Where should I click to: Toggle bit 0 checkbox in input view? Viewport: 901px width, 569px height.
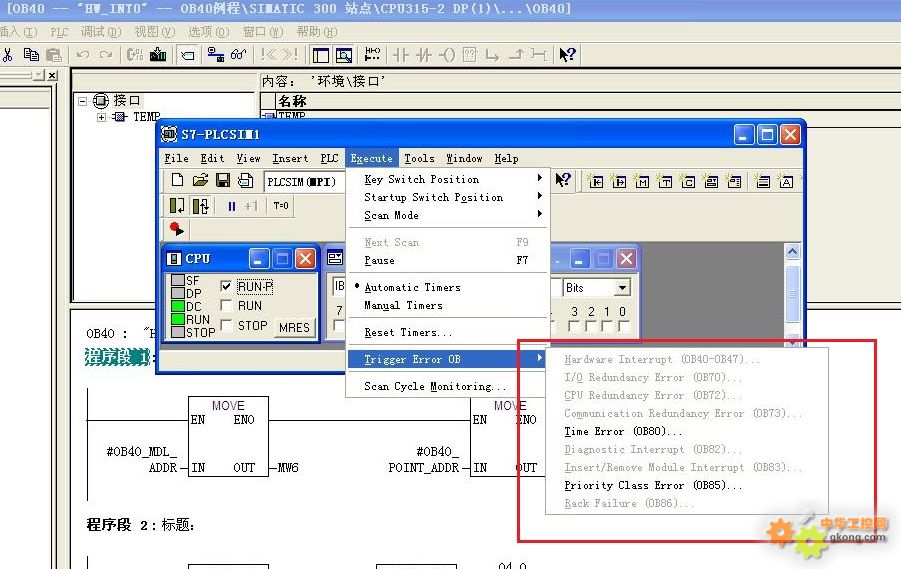coord(623,326)
